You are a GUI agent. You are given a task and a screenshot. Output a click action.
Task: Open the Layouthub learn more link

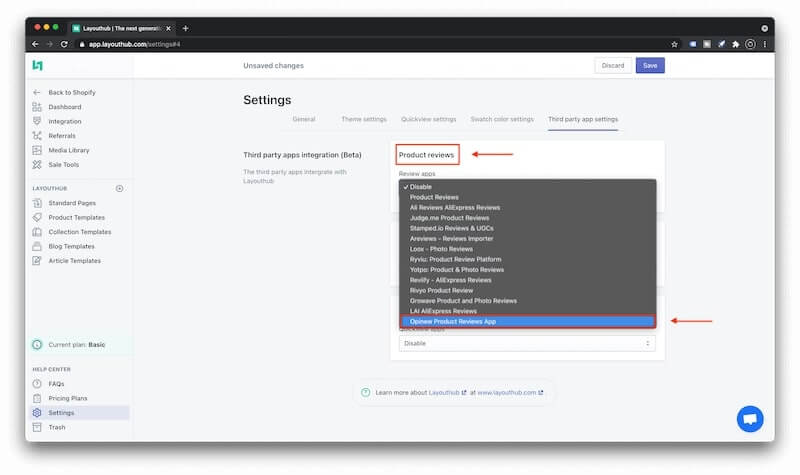coord(447,392)
